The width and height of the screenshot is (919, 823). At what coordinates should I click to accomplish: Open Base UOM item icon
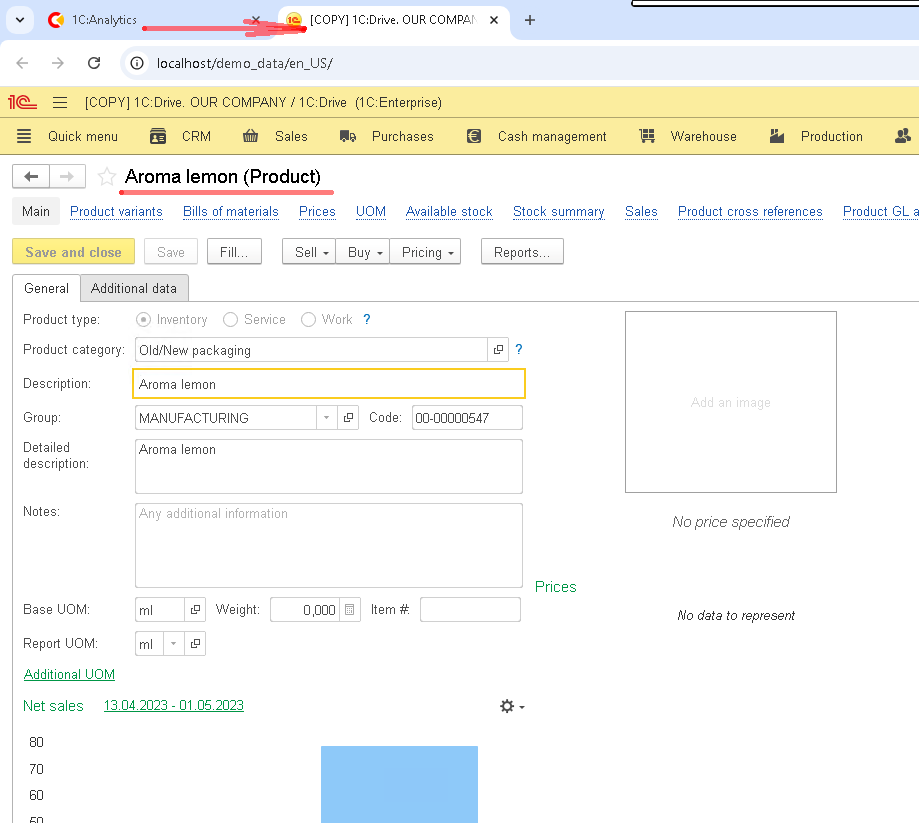pos(195,610)
